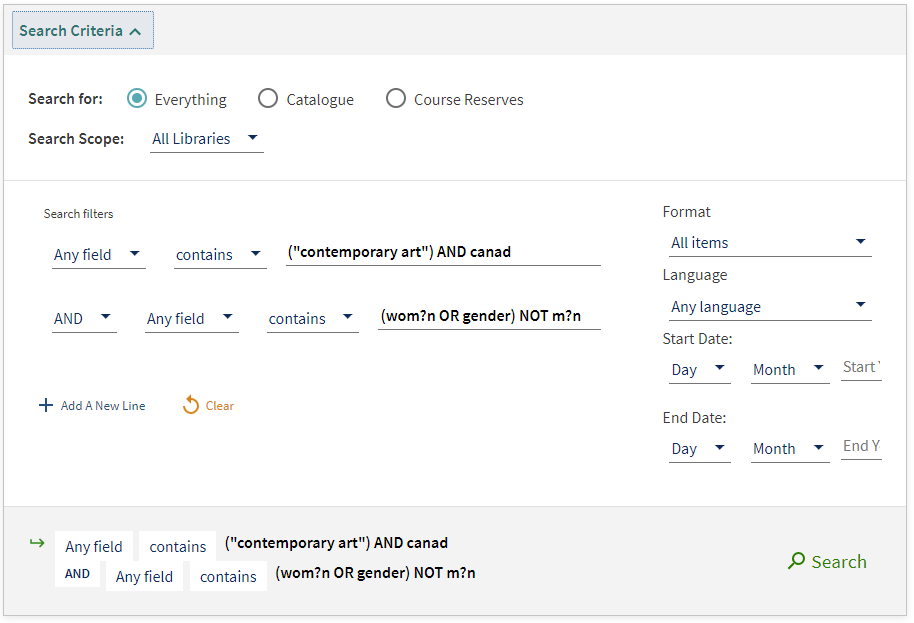
Task: Open second row's contains dropdown
Action: pos(312,319)
